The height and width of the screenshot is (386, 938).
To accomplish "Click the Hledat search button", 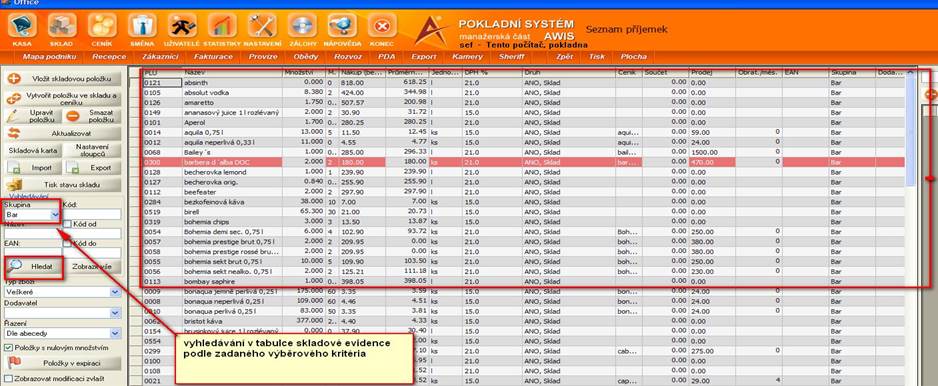I will (34, 266).
